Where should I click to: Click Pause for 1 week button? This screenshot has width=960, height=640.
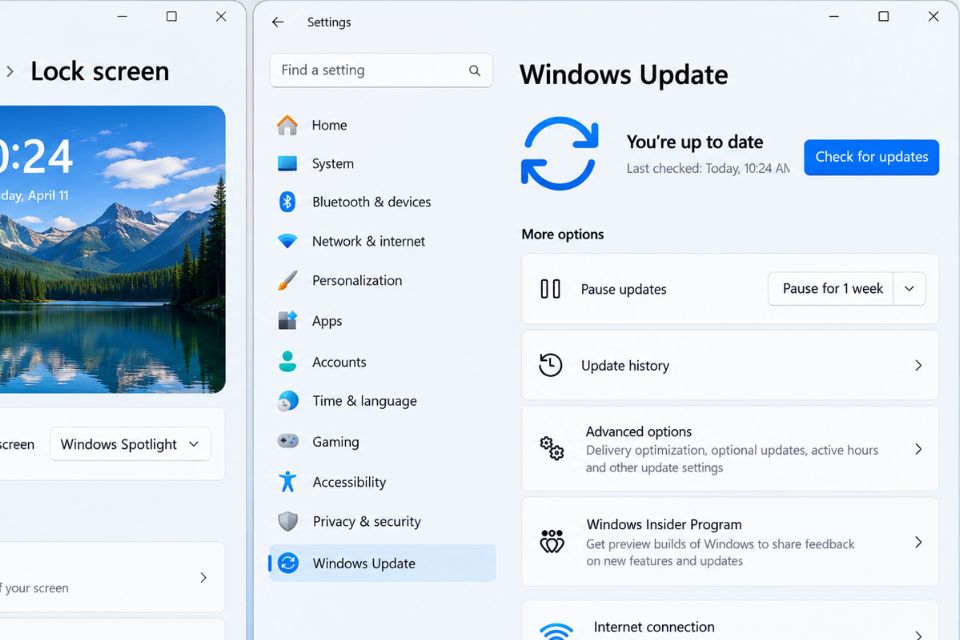(x=831, y=288)
